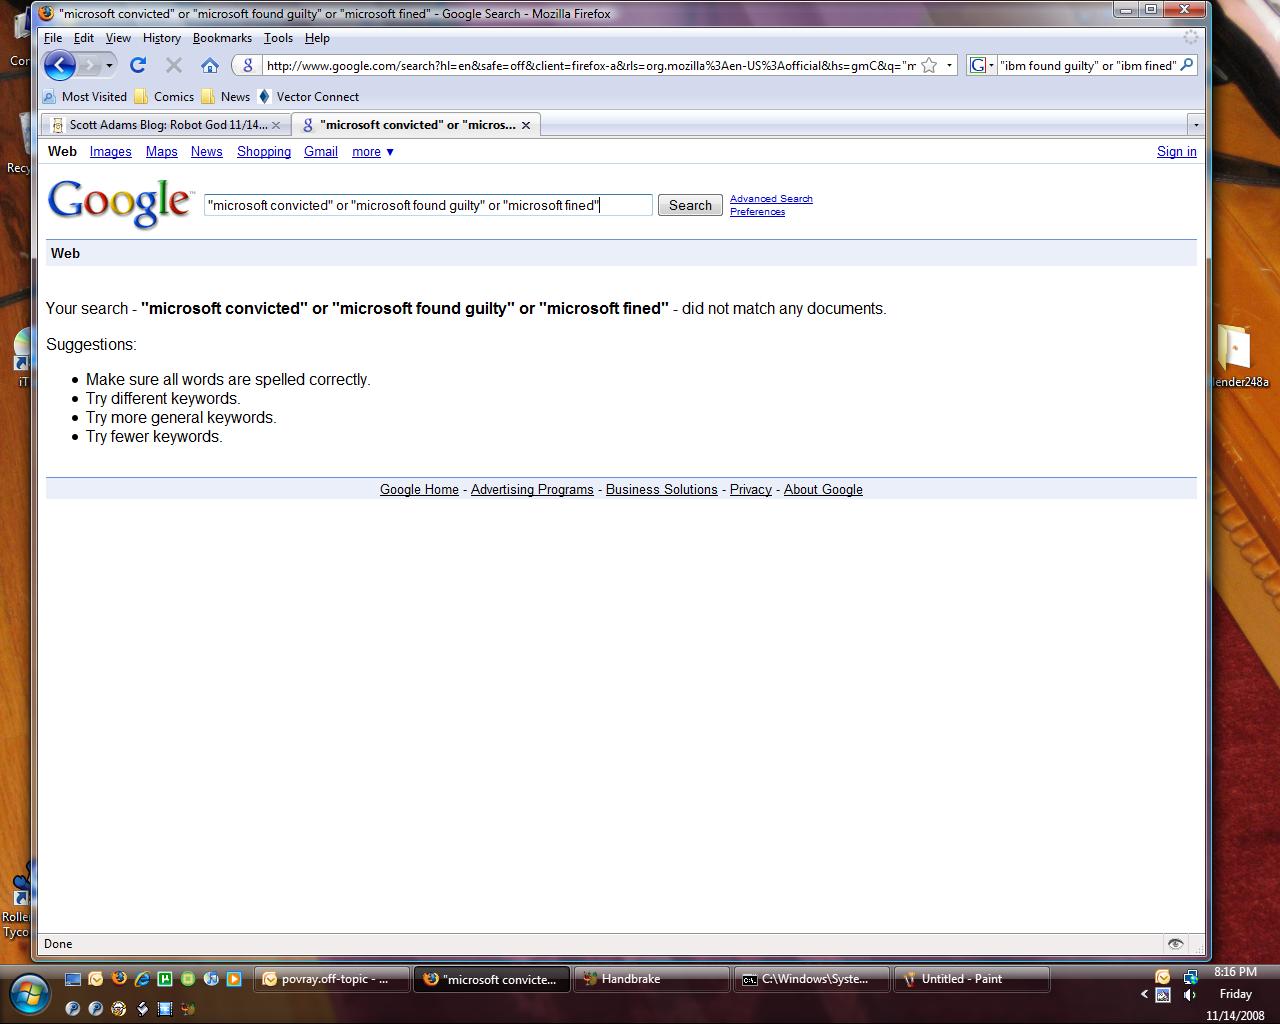The image size is (1280, 1024).
Task: Click the site favicon in the address bar
Action: [x=248, y=65]
